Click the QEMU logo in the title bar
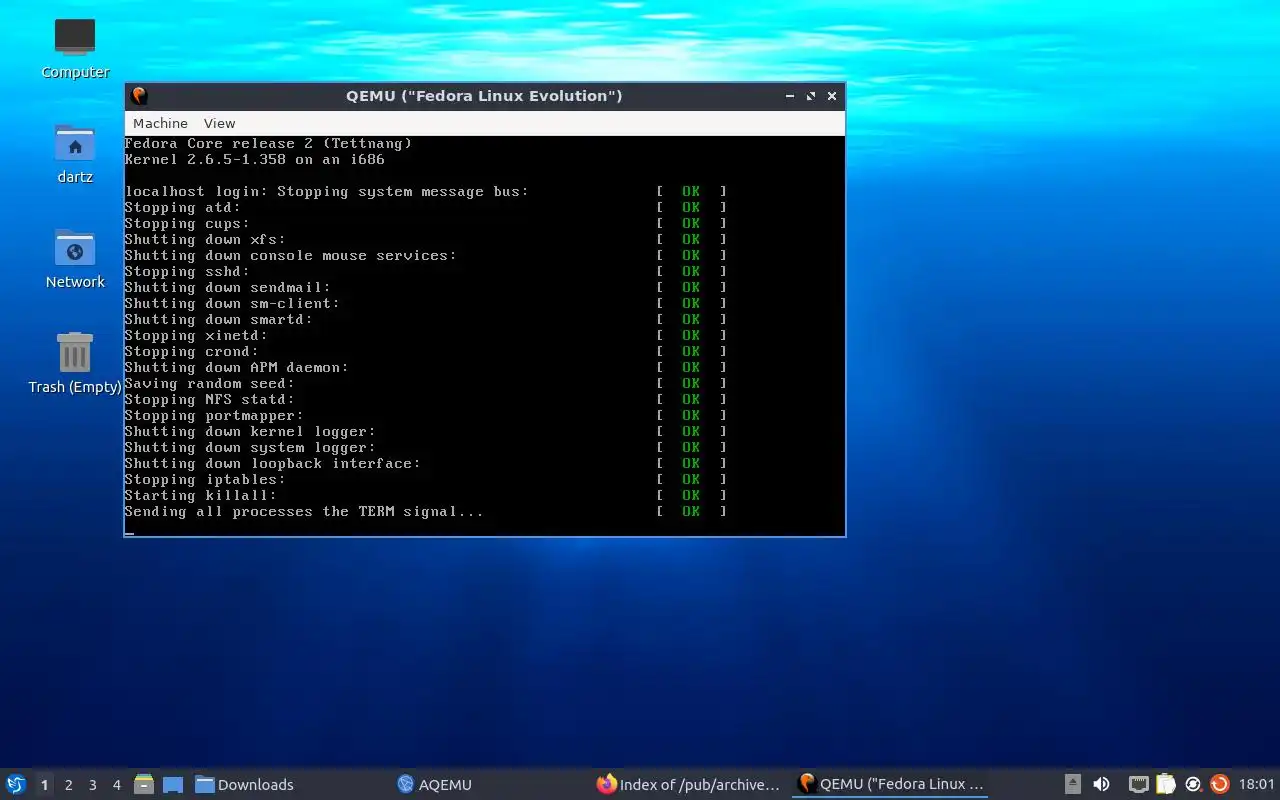The image size is (1280, 800). (139, 96)
